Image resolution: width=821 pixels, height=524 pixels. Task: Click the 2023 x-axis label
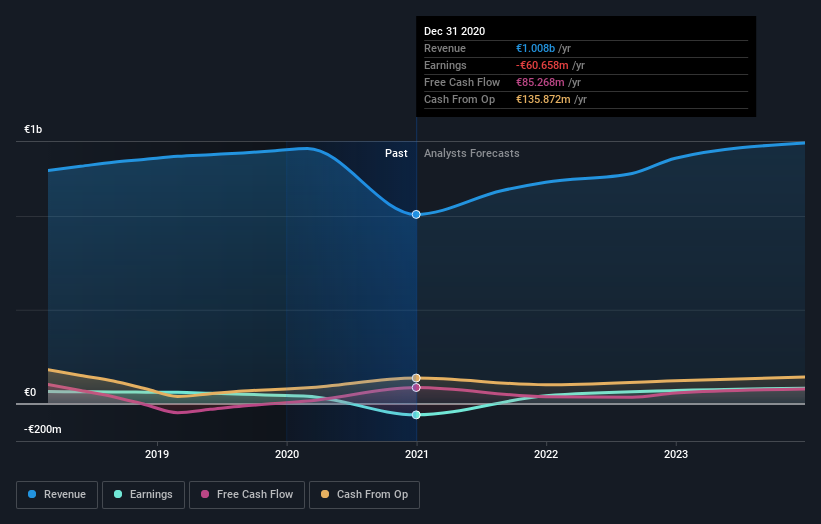tap(676, 454)
